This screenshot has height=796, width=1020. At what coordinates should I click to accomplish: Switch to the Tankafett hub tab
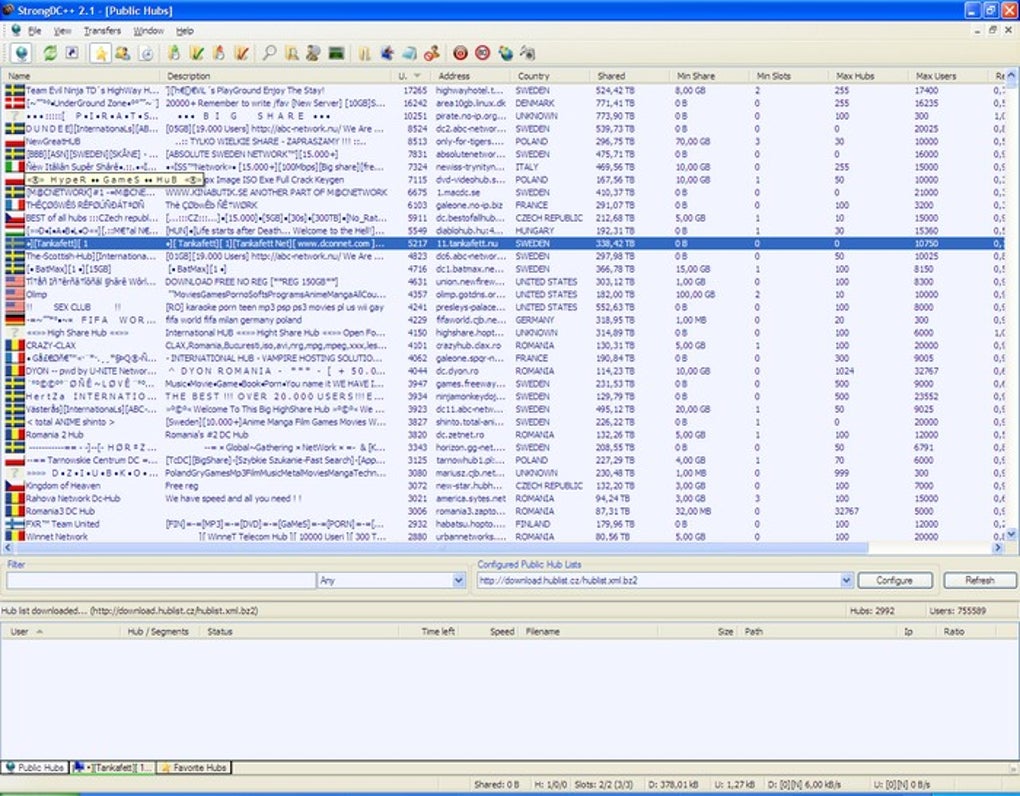click(x=113, y=767)
